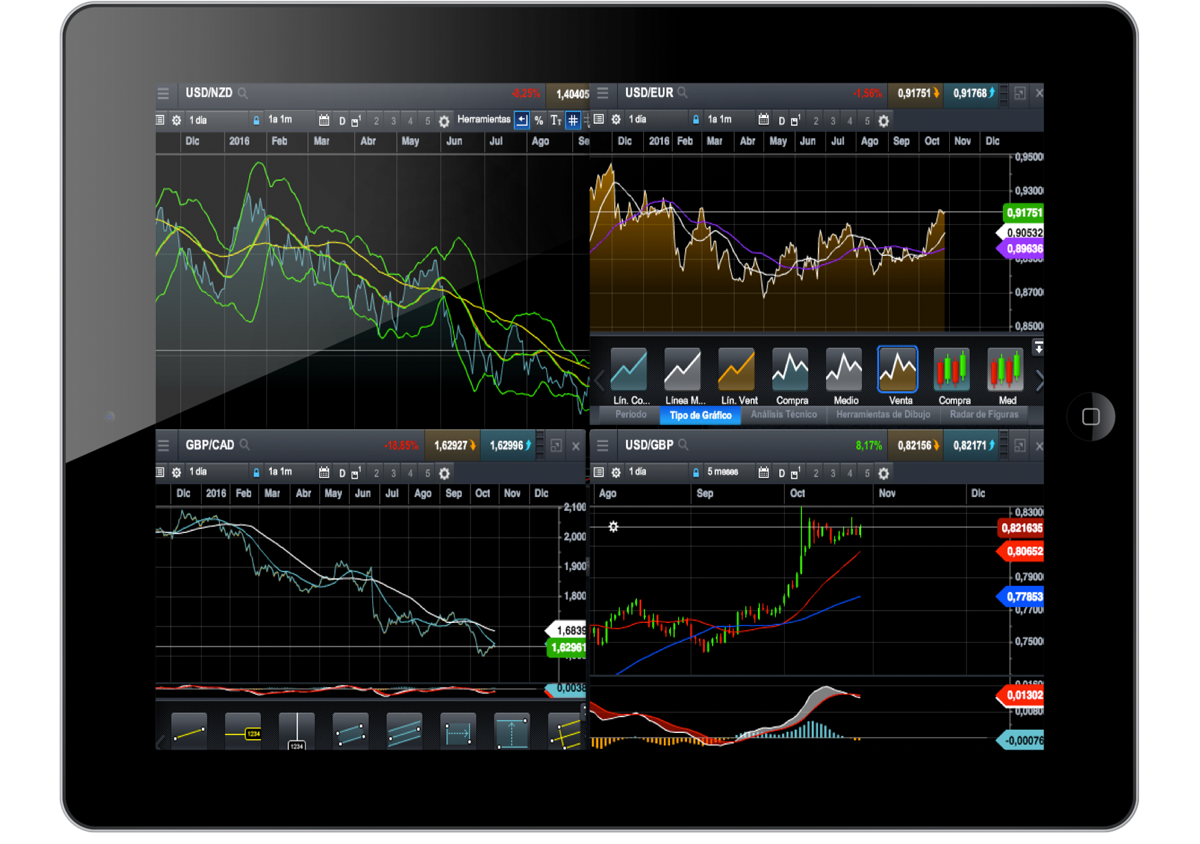Collapse the chart type panel with down arrow
The height and width of the screenshot is (844, 1200).
pyautogui.click(x=1038, y=347)
